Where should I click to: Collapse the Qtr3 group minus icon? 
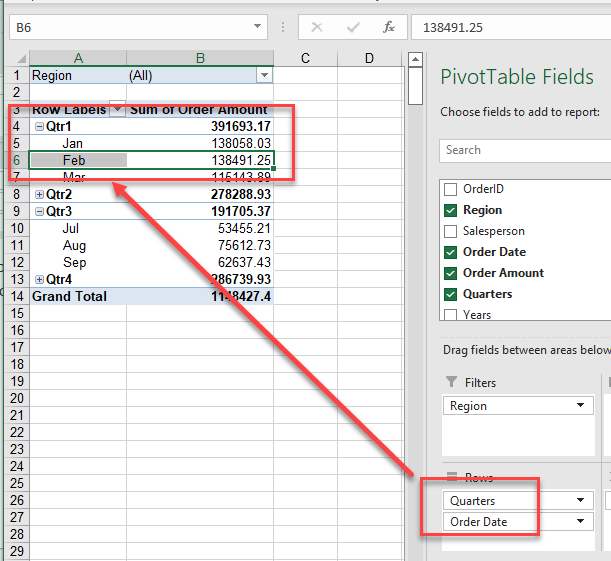(39, 211)
